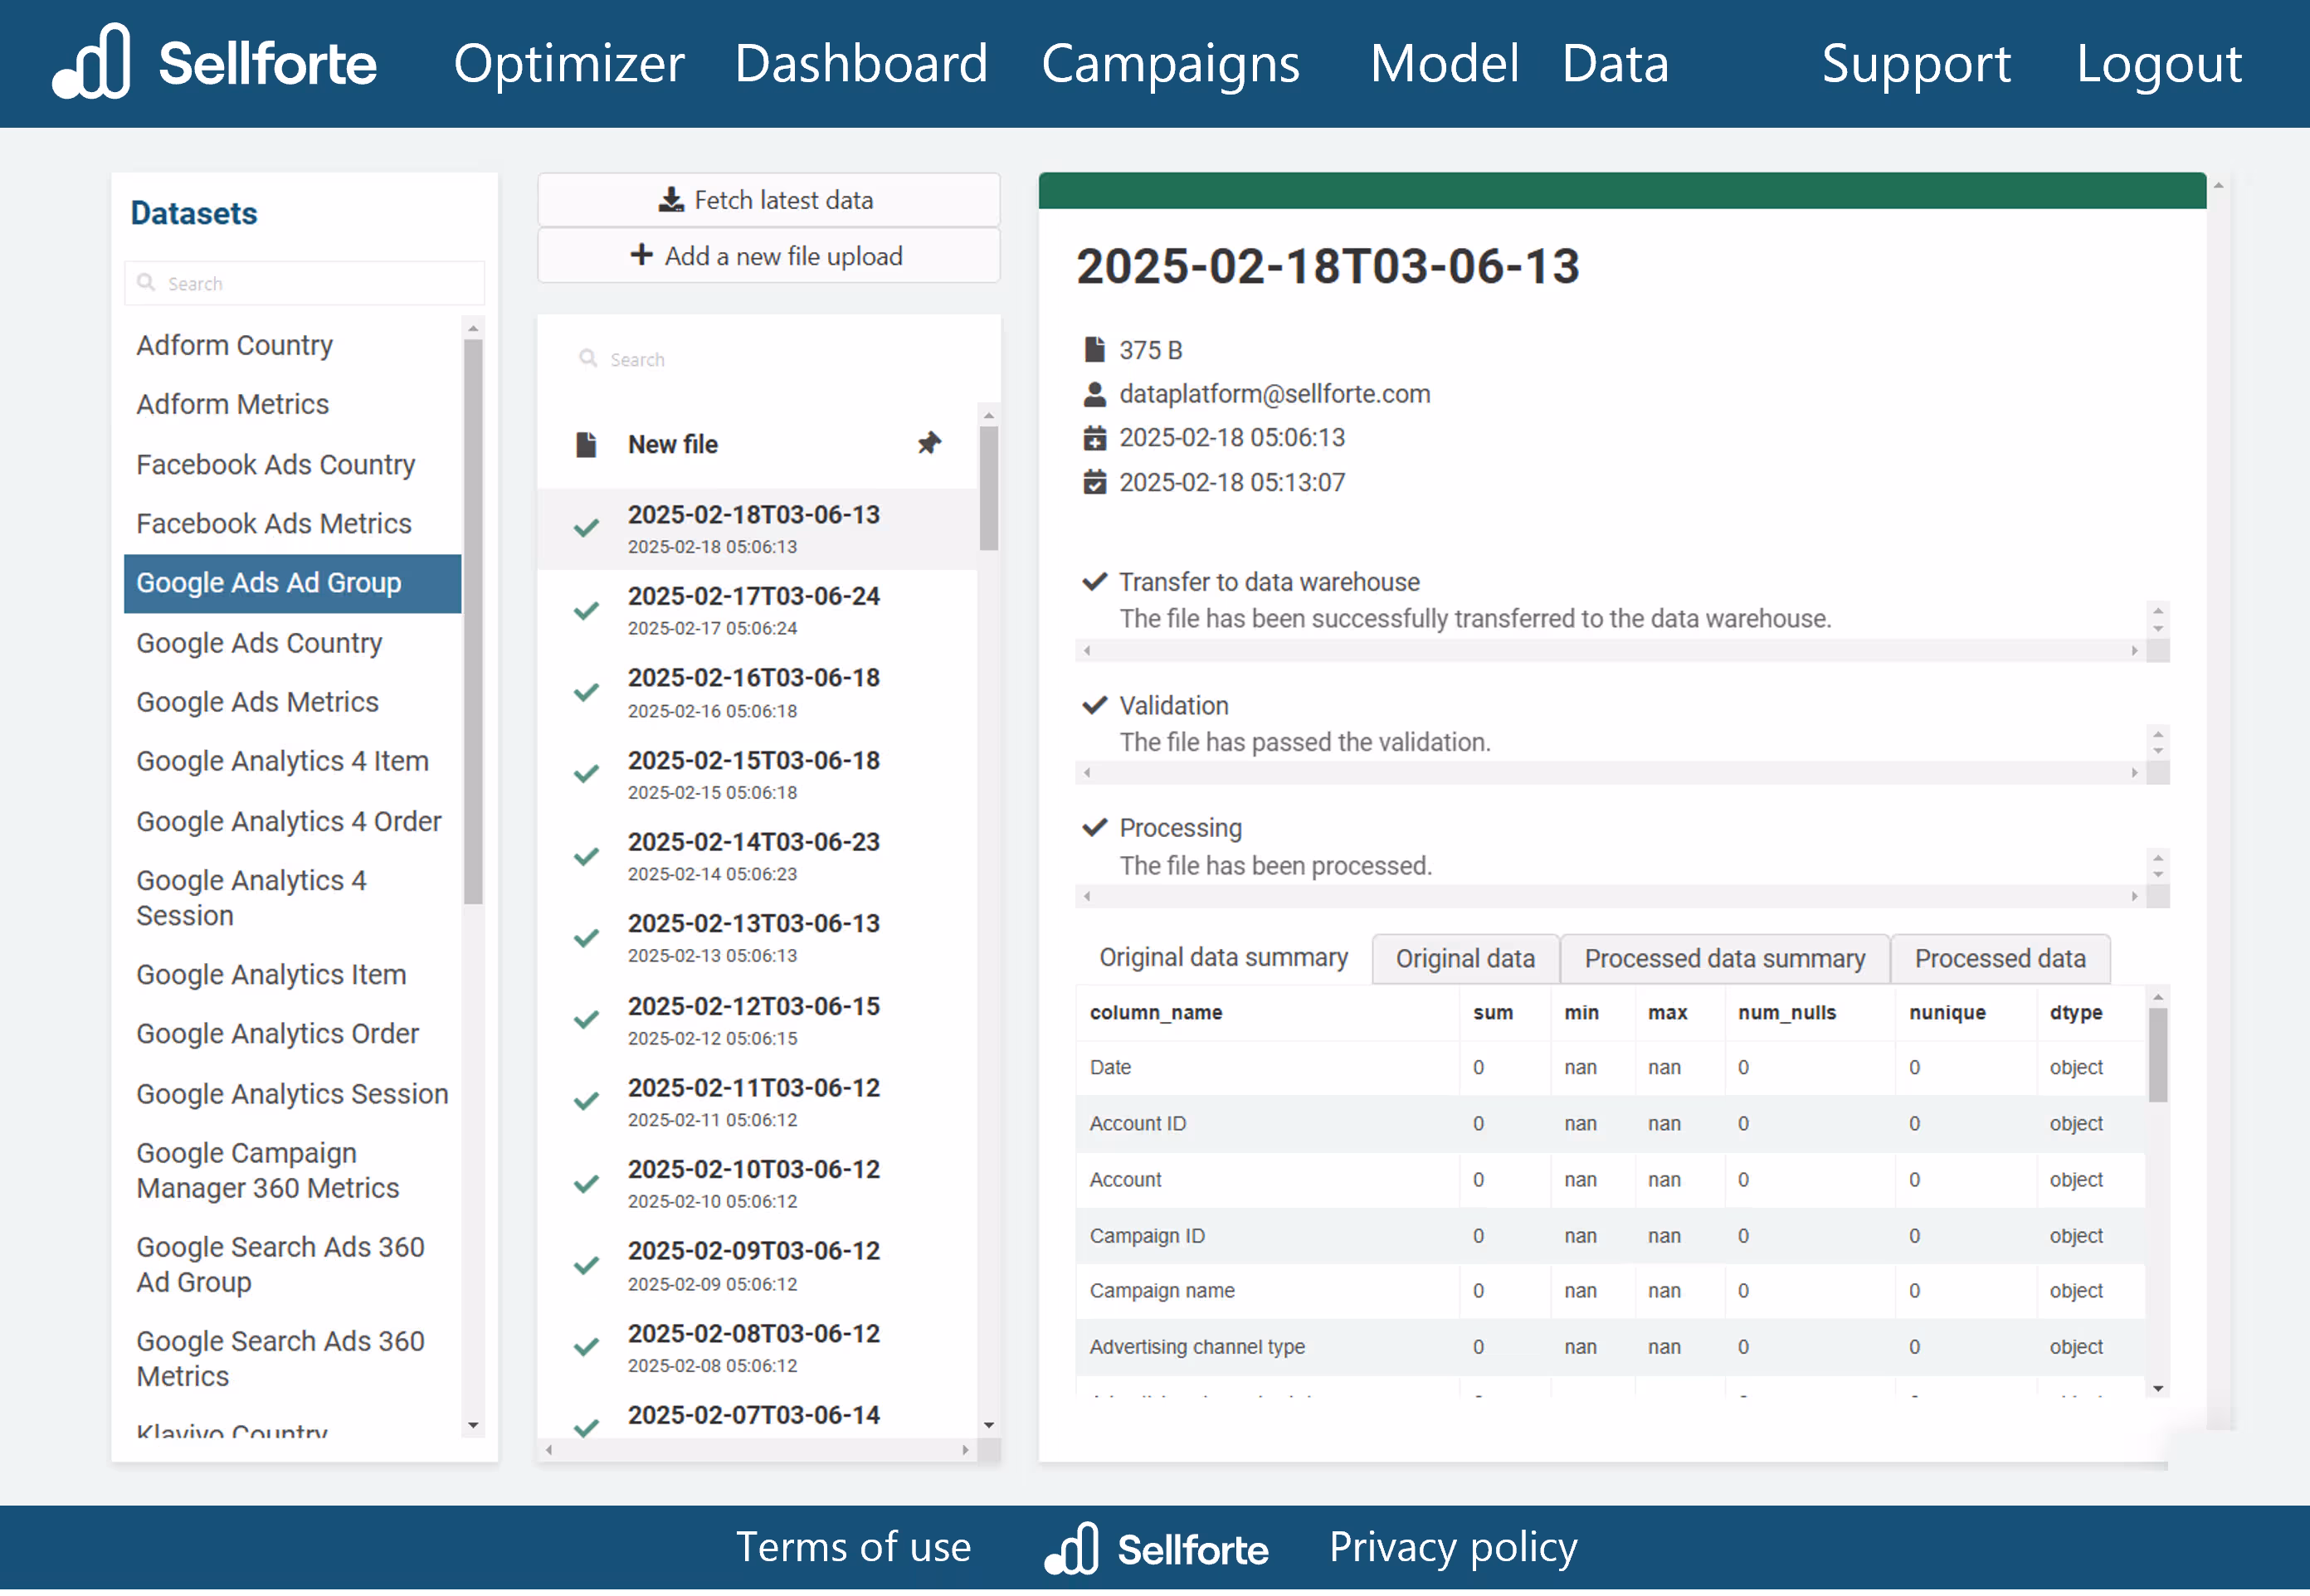Click the file list horizontal scrollbar
The height and width of the screenshot is (1596, 2310).
pos(757,1450)
